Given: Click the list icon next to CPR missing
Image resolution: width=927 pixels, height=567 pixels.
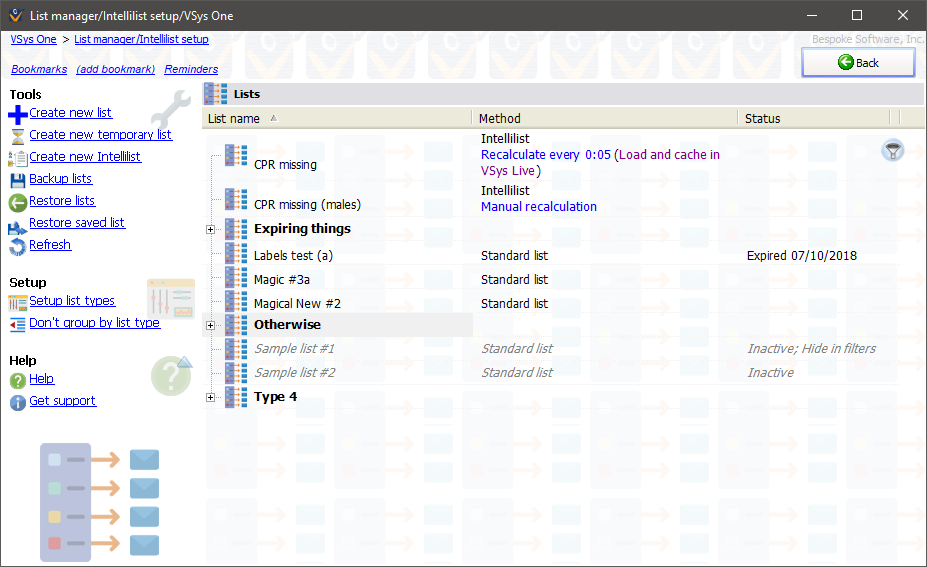Looking at the screenshot, I should tap(236, 156).
